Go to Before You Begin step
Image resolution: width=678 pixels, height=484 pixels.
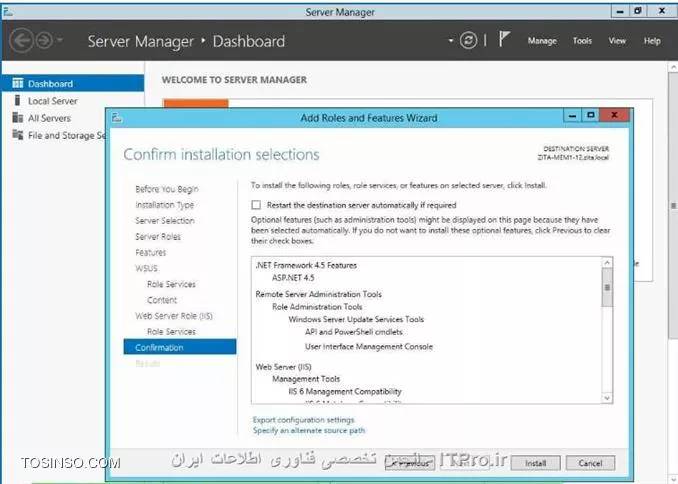coord(166,189)
